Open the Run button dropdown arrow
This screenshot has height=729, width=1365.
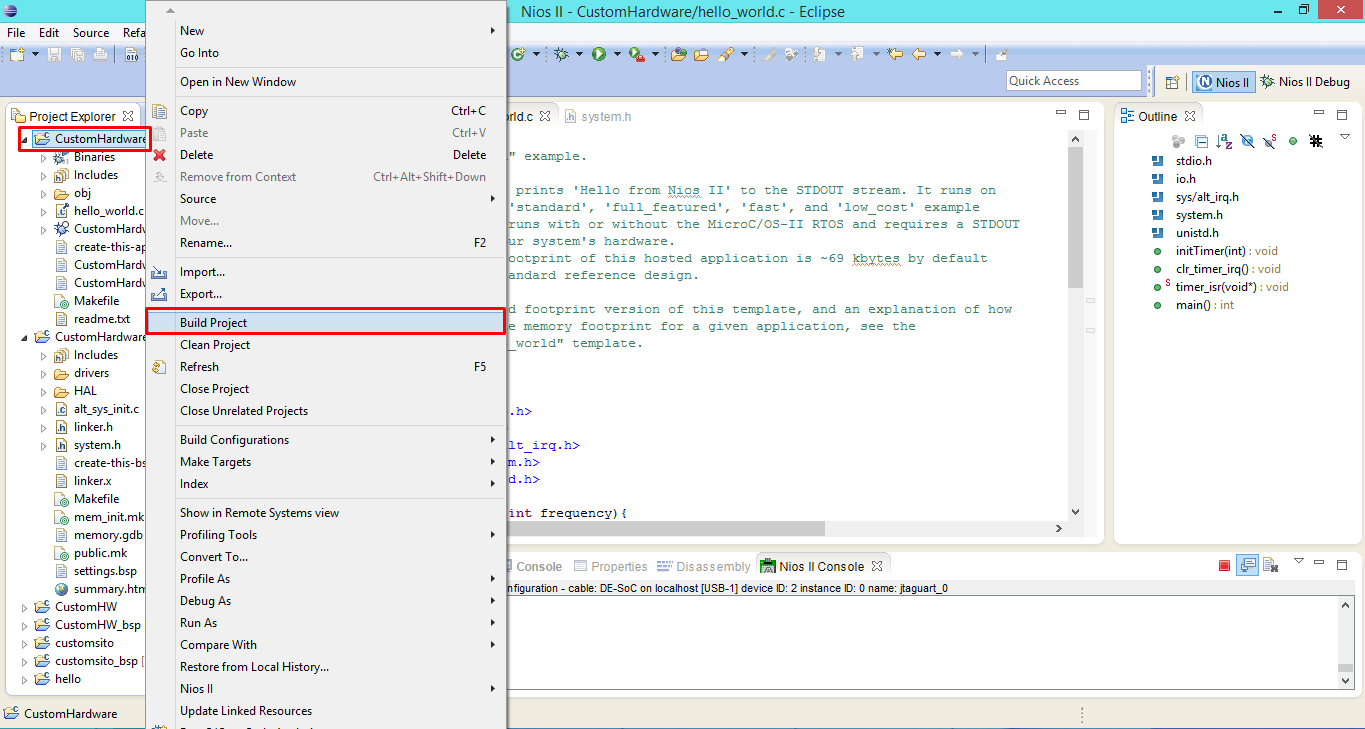616,54
